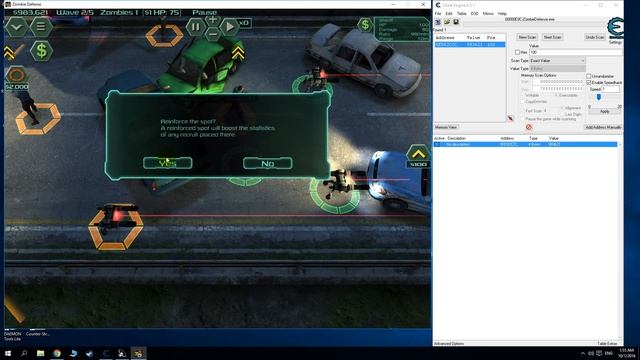The image size is (640, 360).
Task: Click the save floppy icon in Cheat Engine
Action: [x=456, y=22]
